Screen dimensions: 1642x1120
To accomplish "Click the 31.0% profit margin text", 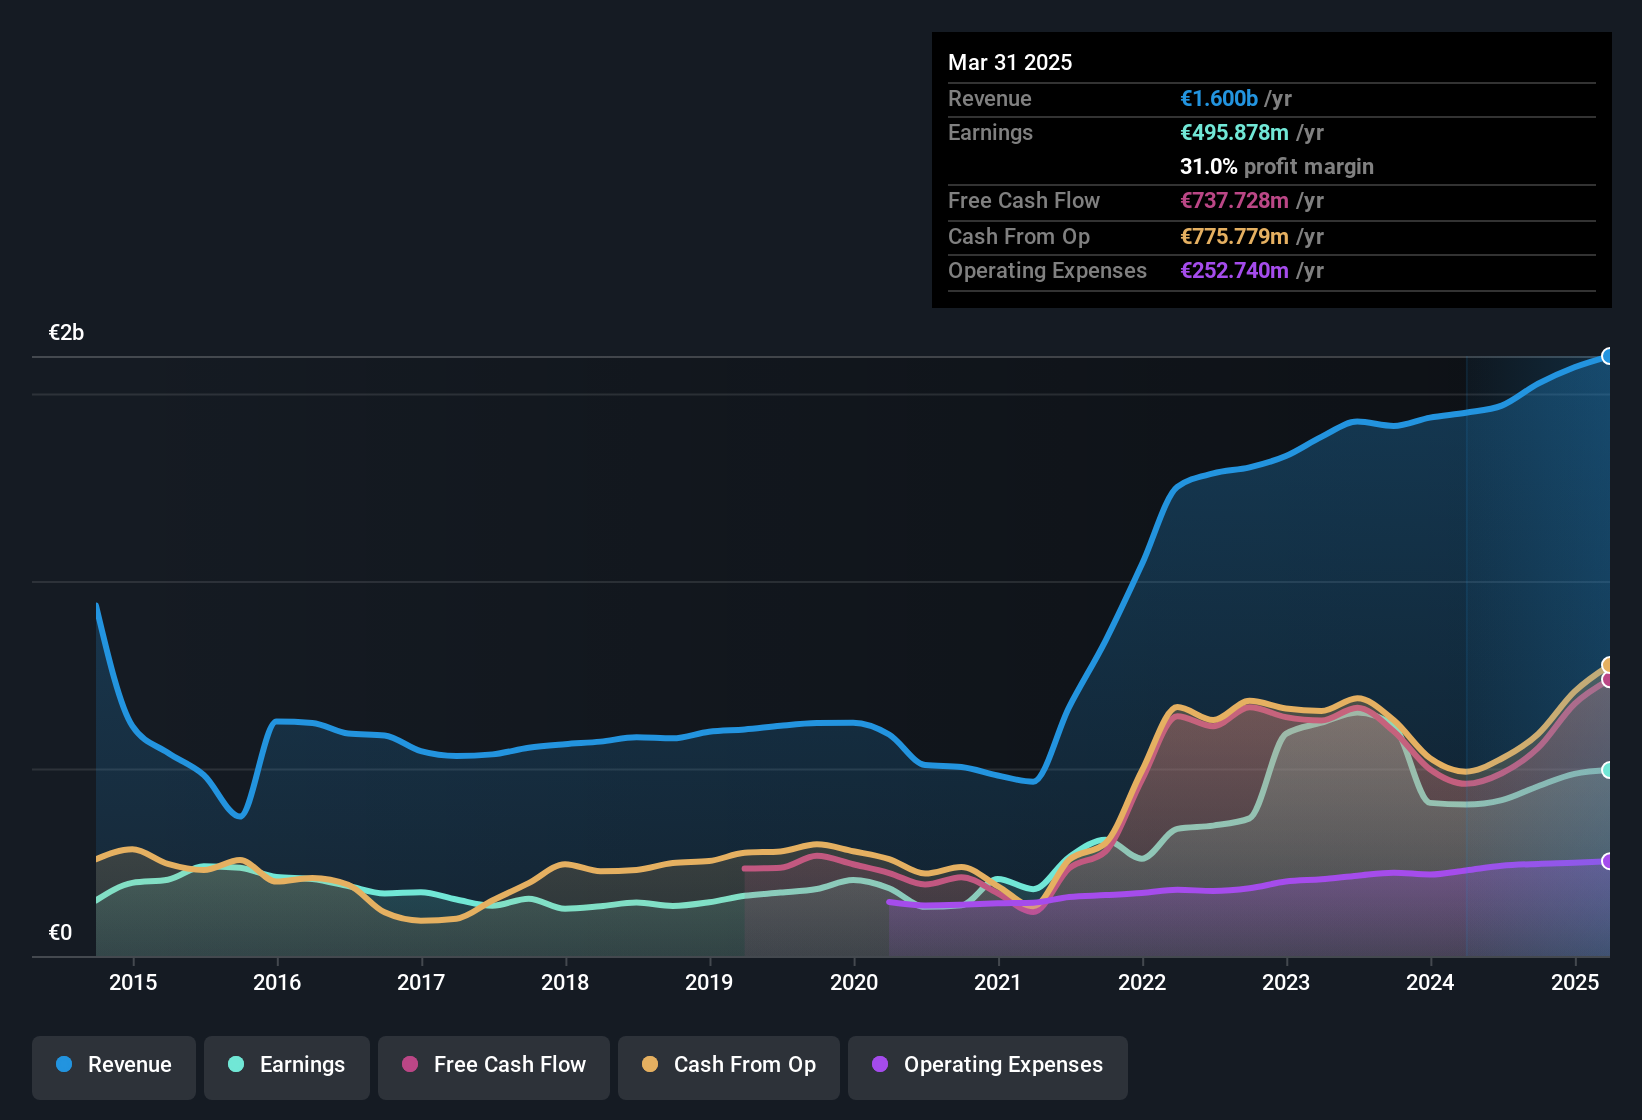I will (x=1277, y=166).
